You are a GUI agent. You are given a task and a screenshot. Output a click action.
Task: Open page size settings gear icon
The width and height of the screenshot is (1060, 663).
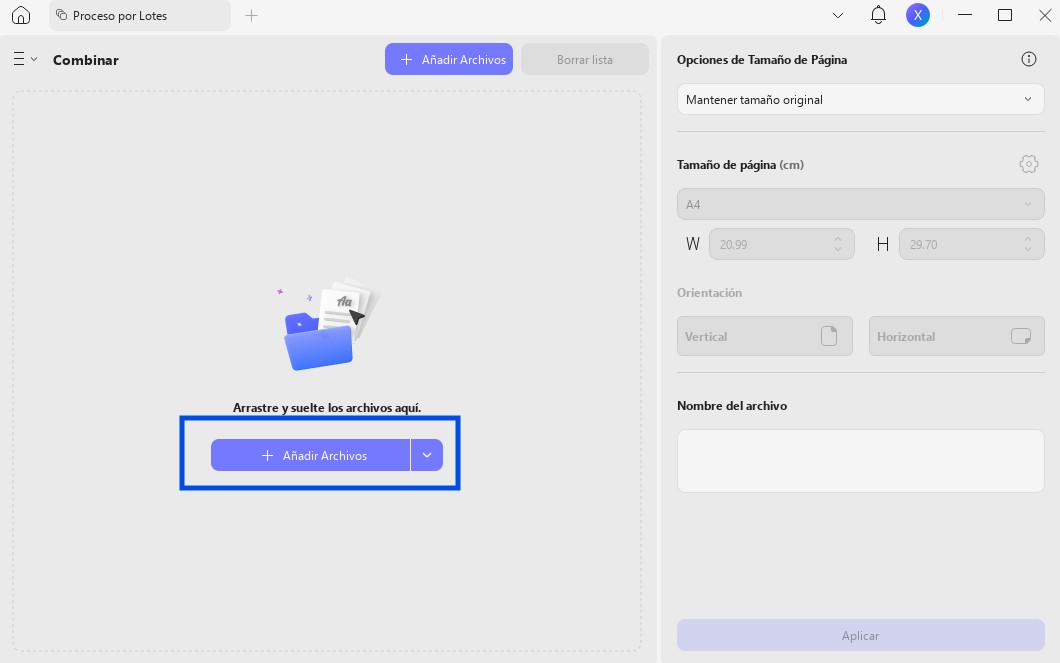tap(1028, 164)
